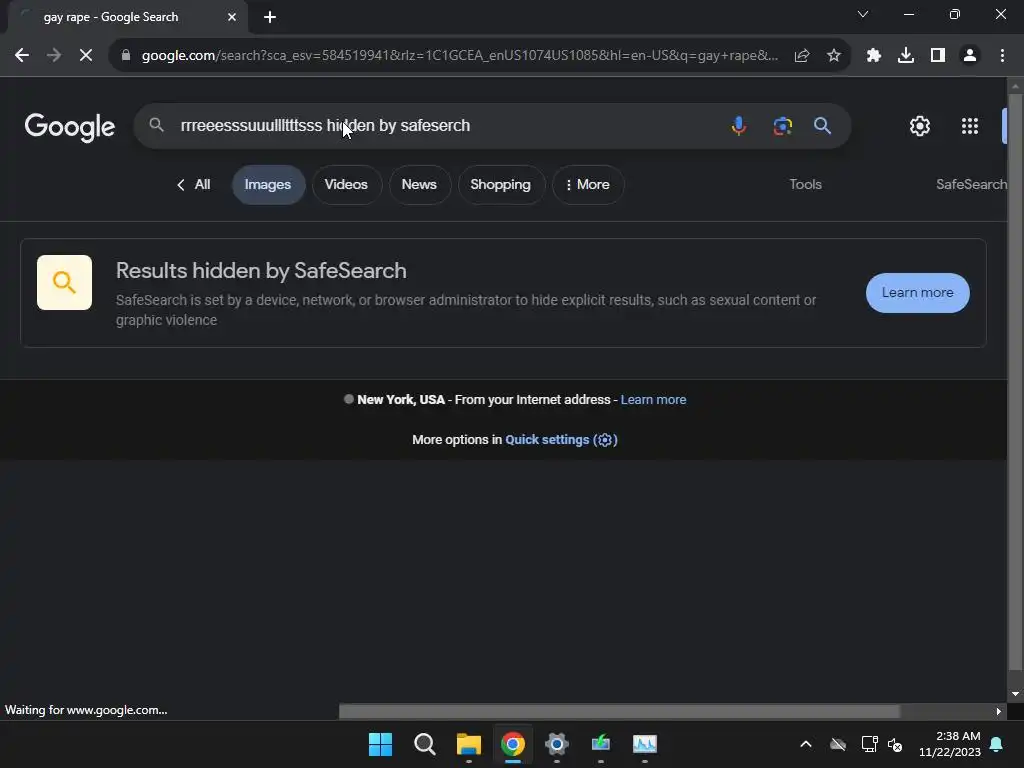Open the Google apps grid
The height and width of the screenshot is (768, 1024).
(x=970, y=126)
